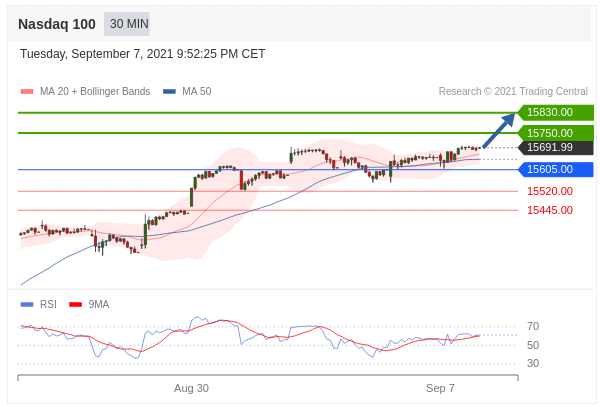Image resolution: width=600 pixels, height=407 pixels.
Task: Toggle the MA 20 + Bollinger Bands legend label
Action: (x=95, y=92)
